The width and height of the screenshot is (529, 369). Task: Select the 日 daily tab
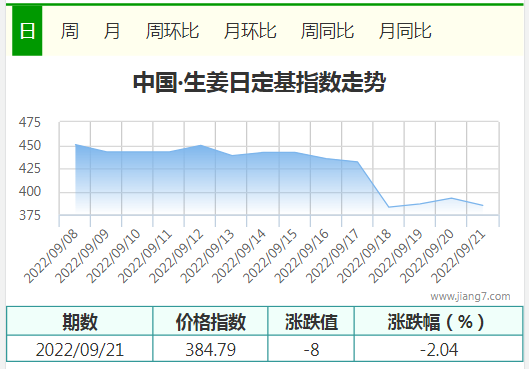click(x=27, y=31)
